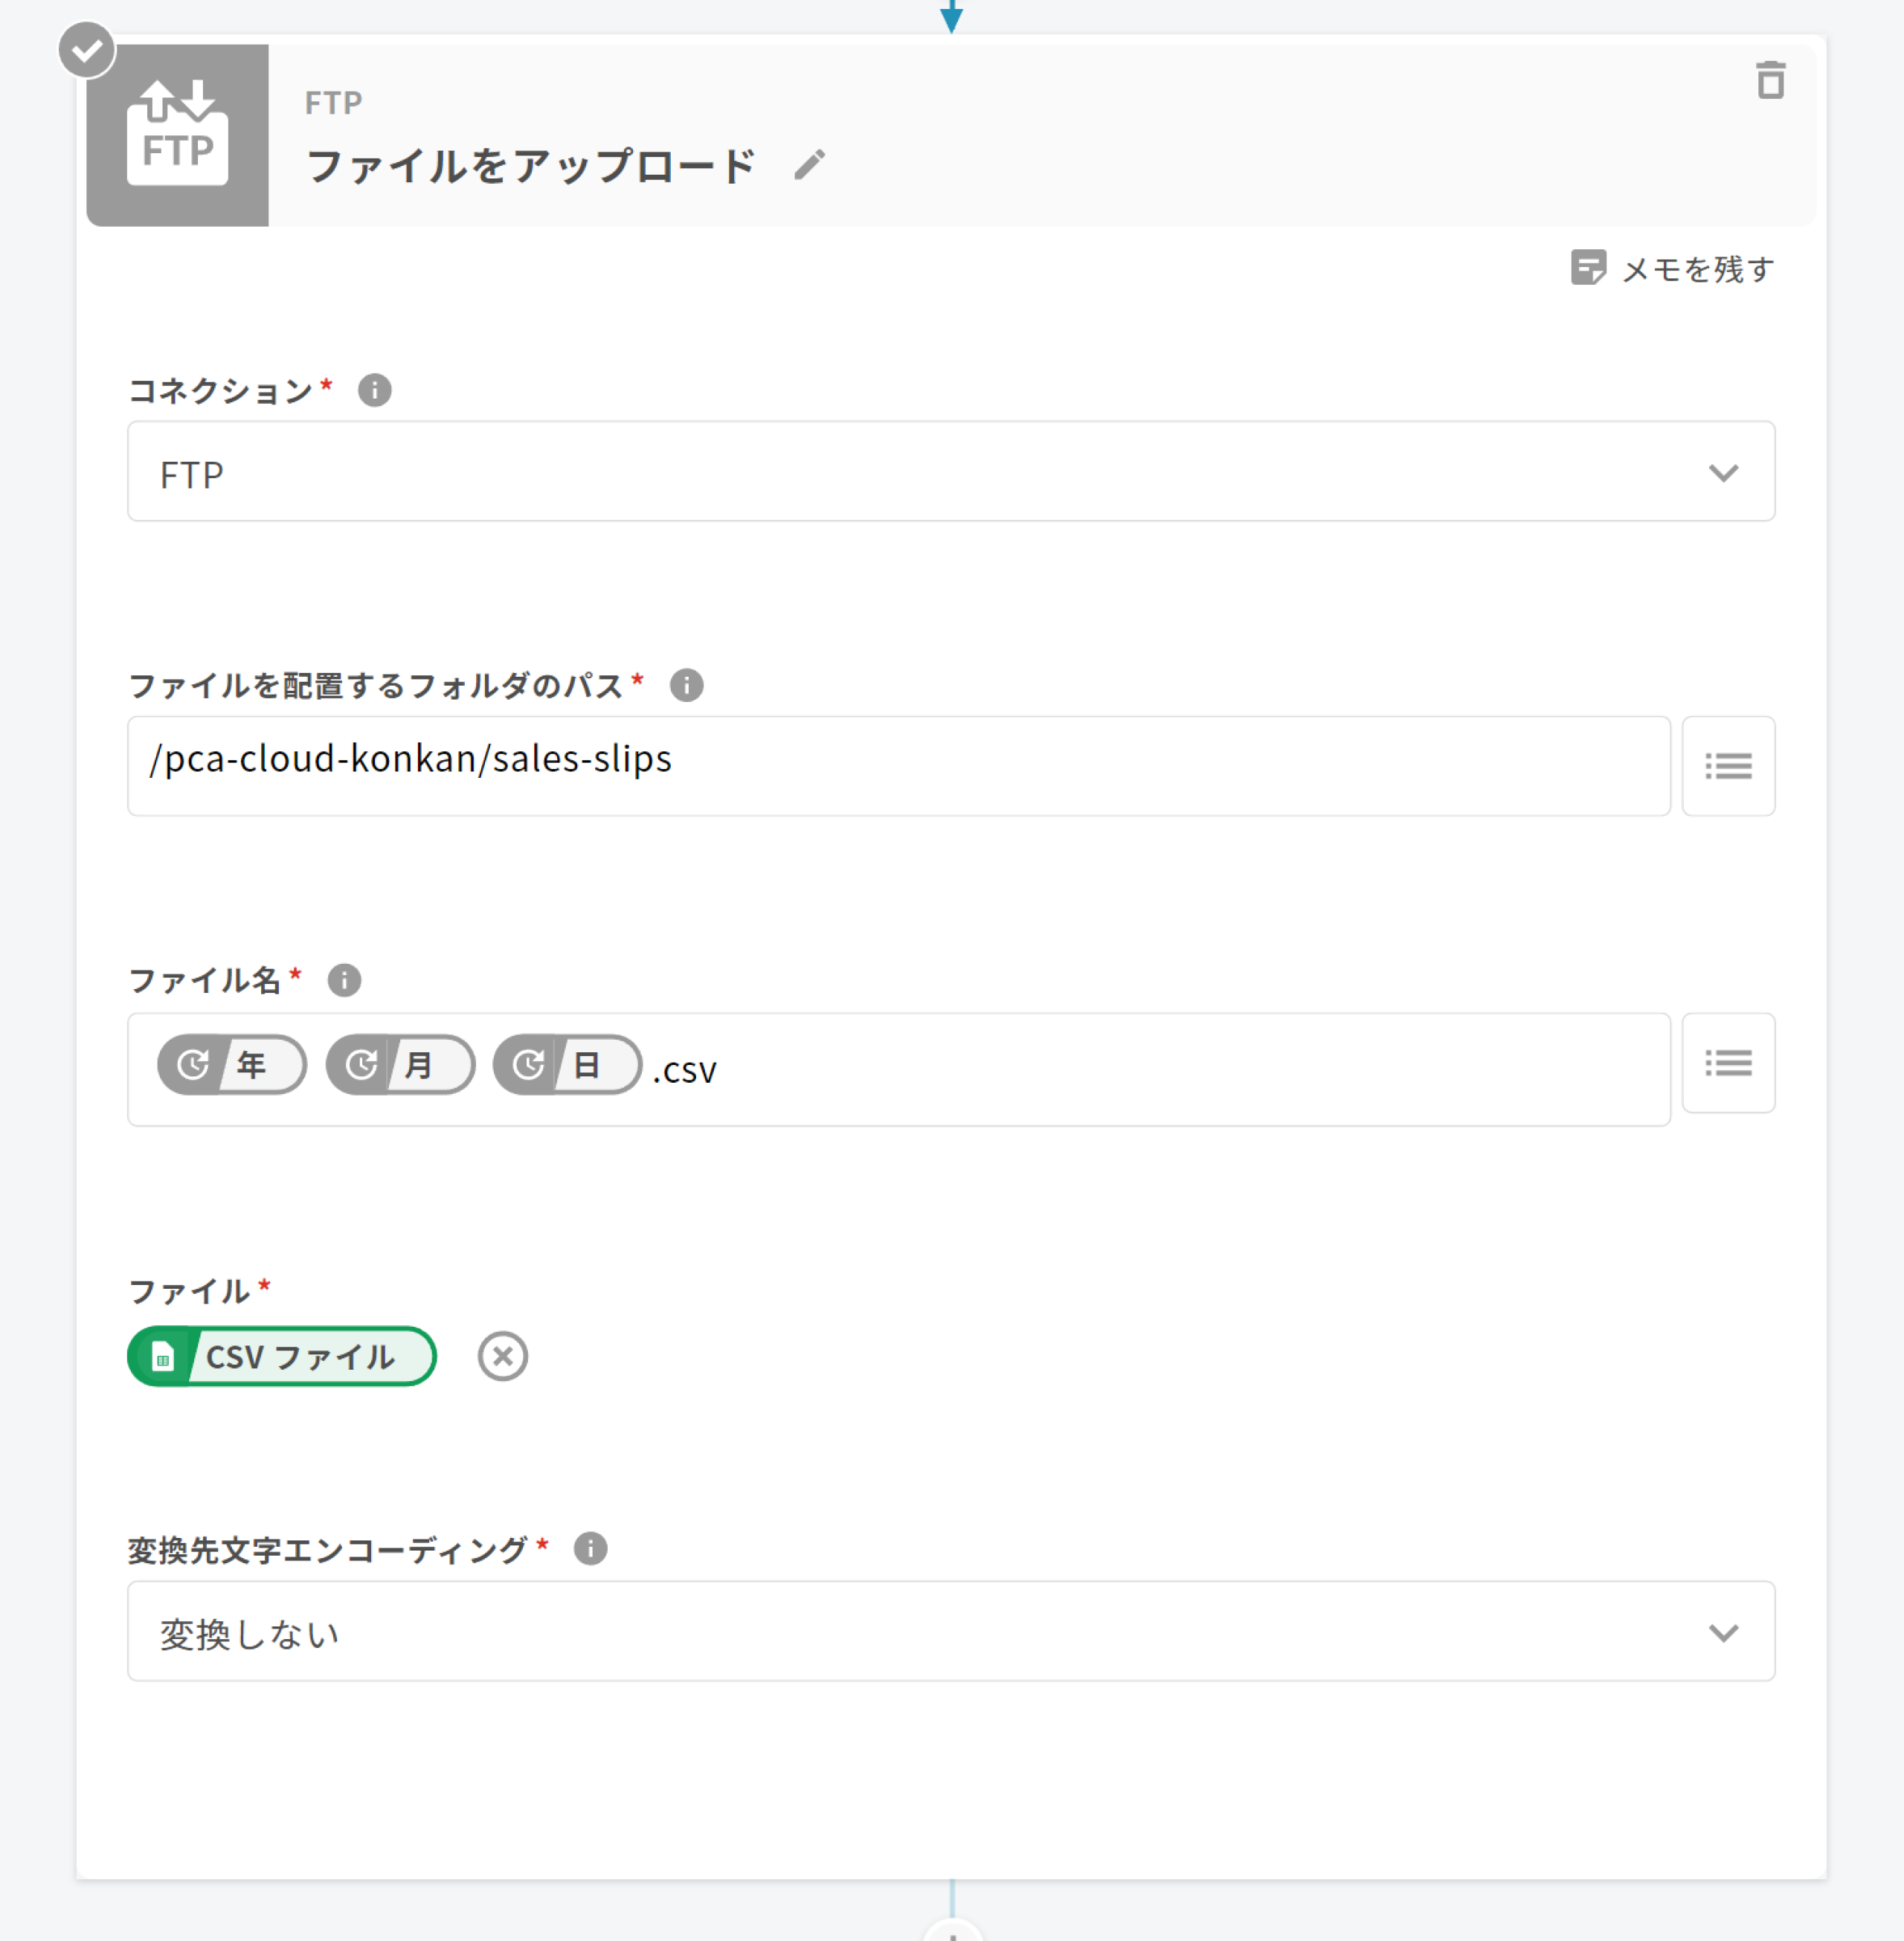
Task: Select the 年 date token
Action: pos(232,1065)
